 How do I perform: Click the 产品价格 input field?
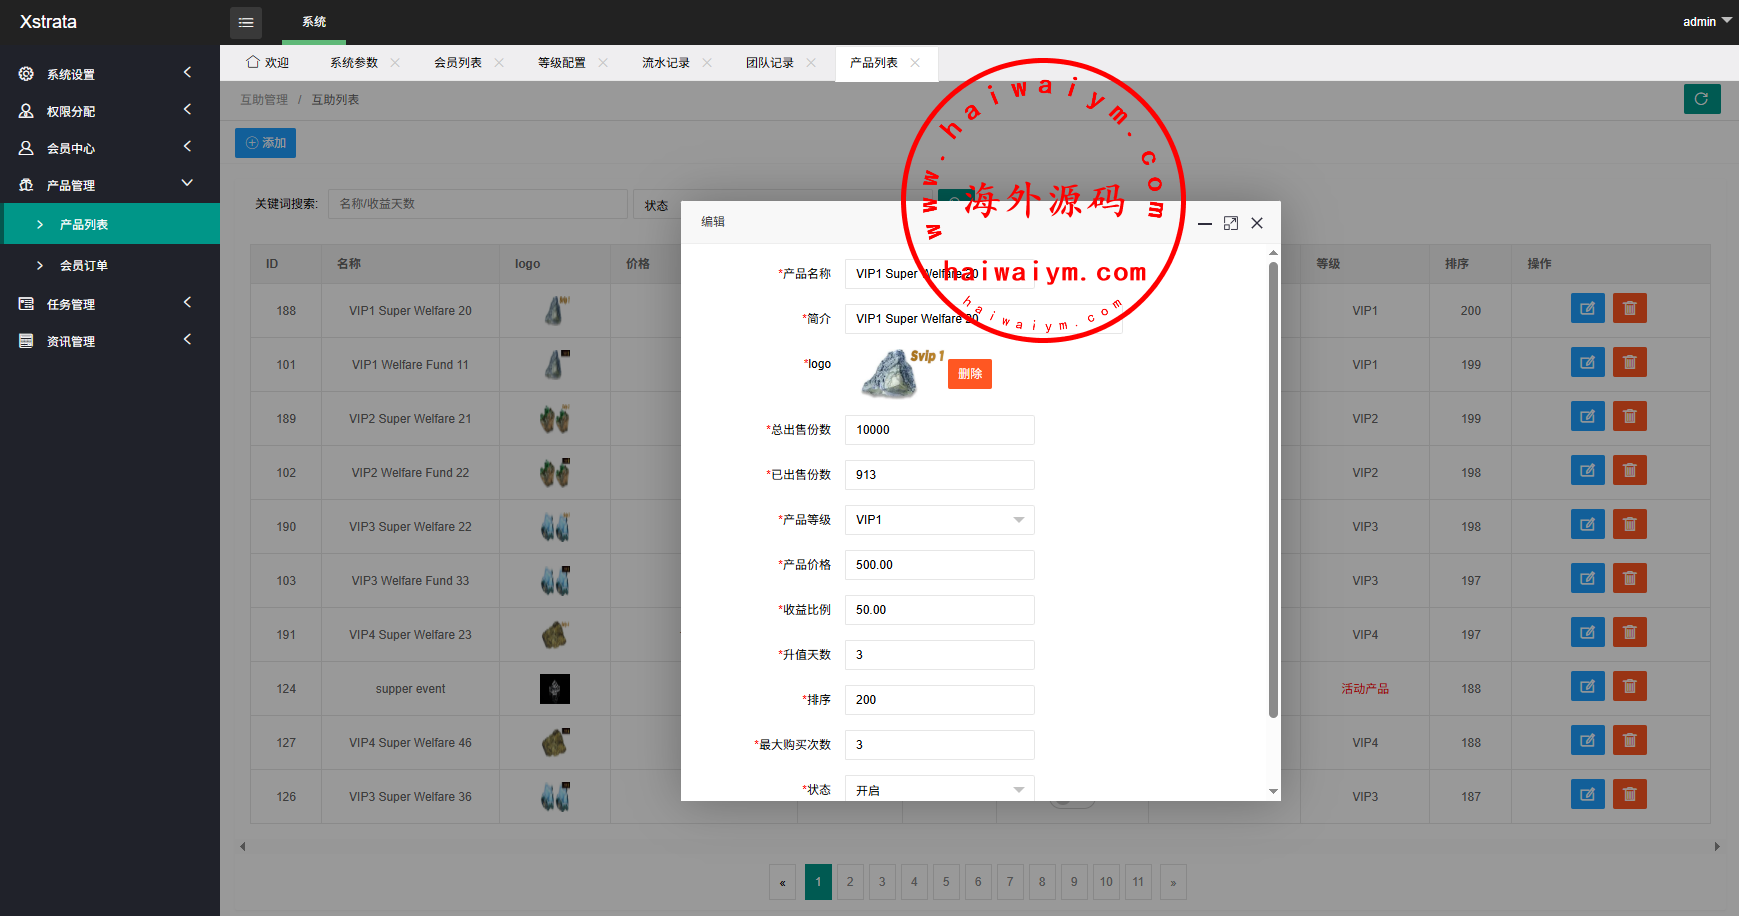click(x=939, y=565)
